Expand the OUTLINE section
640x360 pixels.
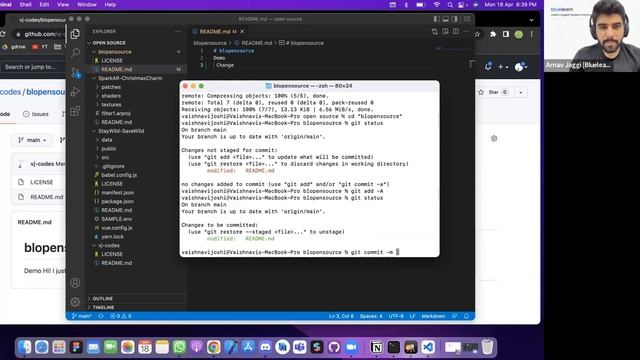[x=102, y=298]
